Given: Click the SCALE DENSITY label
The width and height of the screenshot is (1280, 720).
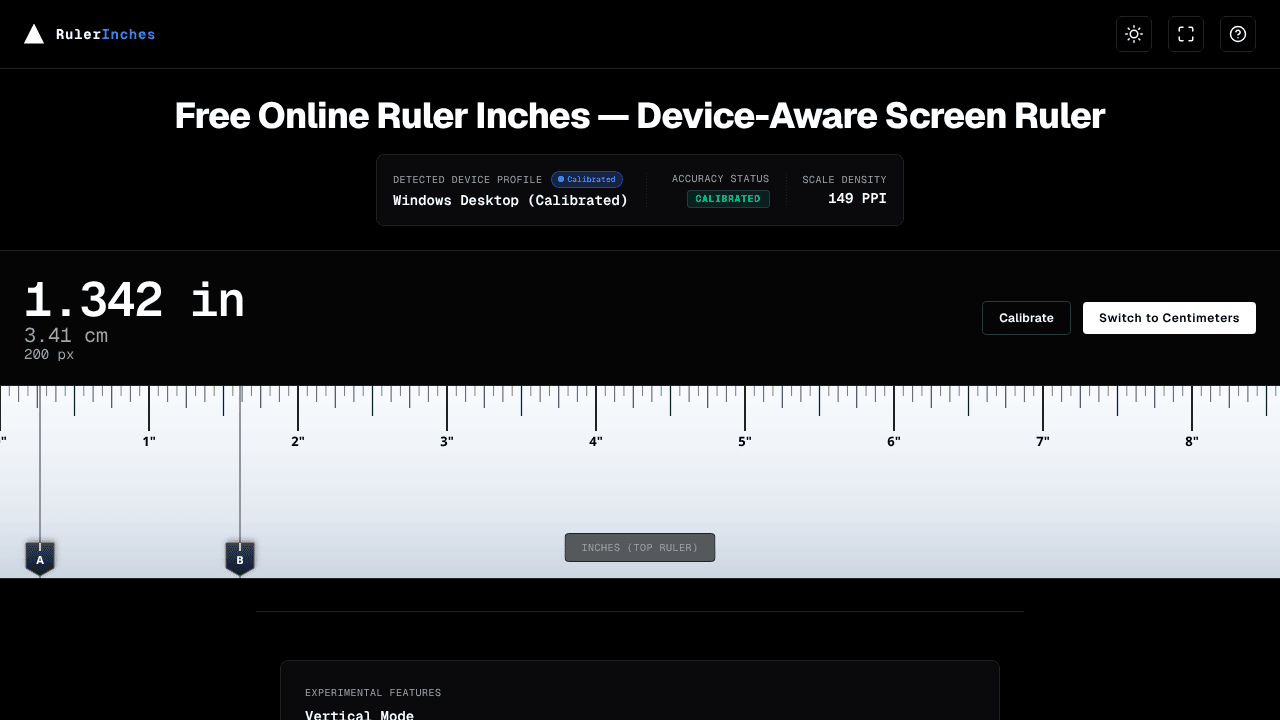Looking at the screenshot, I should point(844,180).
